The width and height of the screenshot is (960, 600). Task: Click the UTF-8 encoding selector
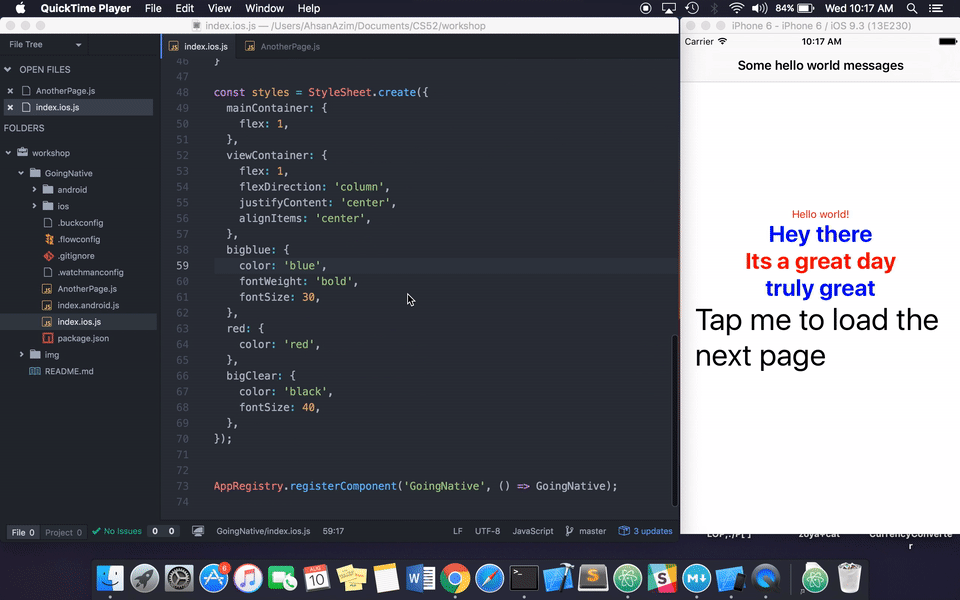487,531
